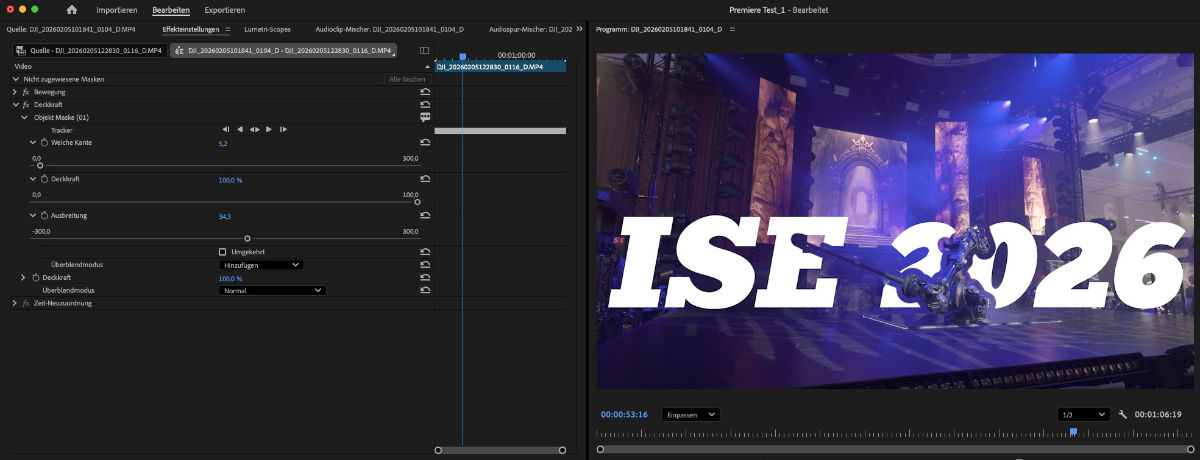Screen dimensions: 1200x460
Task: Toggle the mask Deckkraft animation stopwatch
Action: [x=44, y=179]
